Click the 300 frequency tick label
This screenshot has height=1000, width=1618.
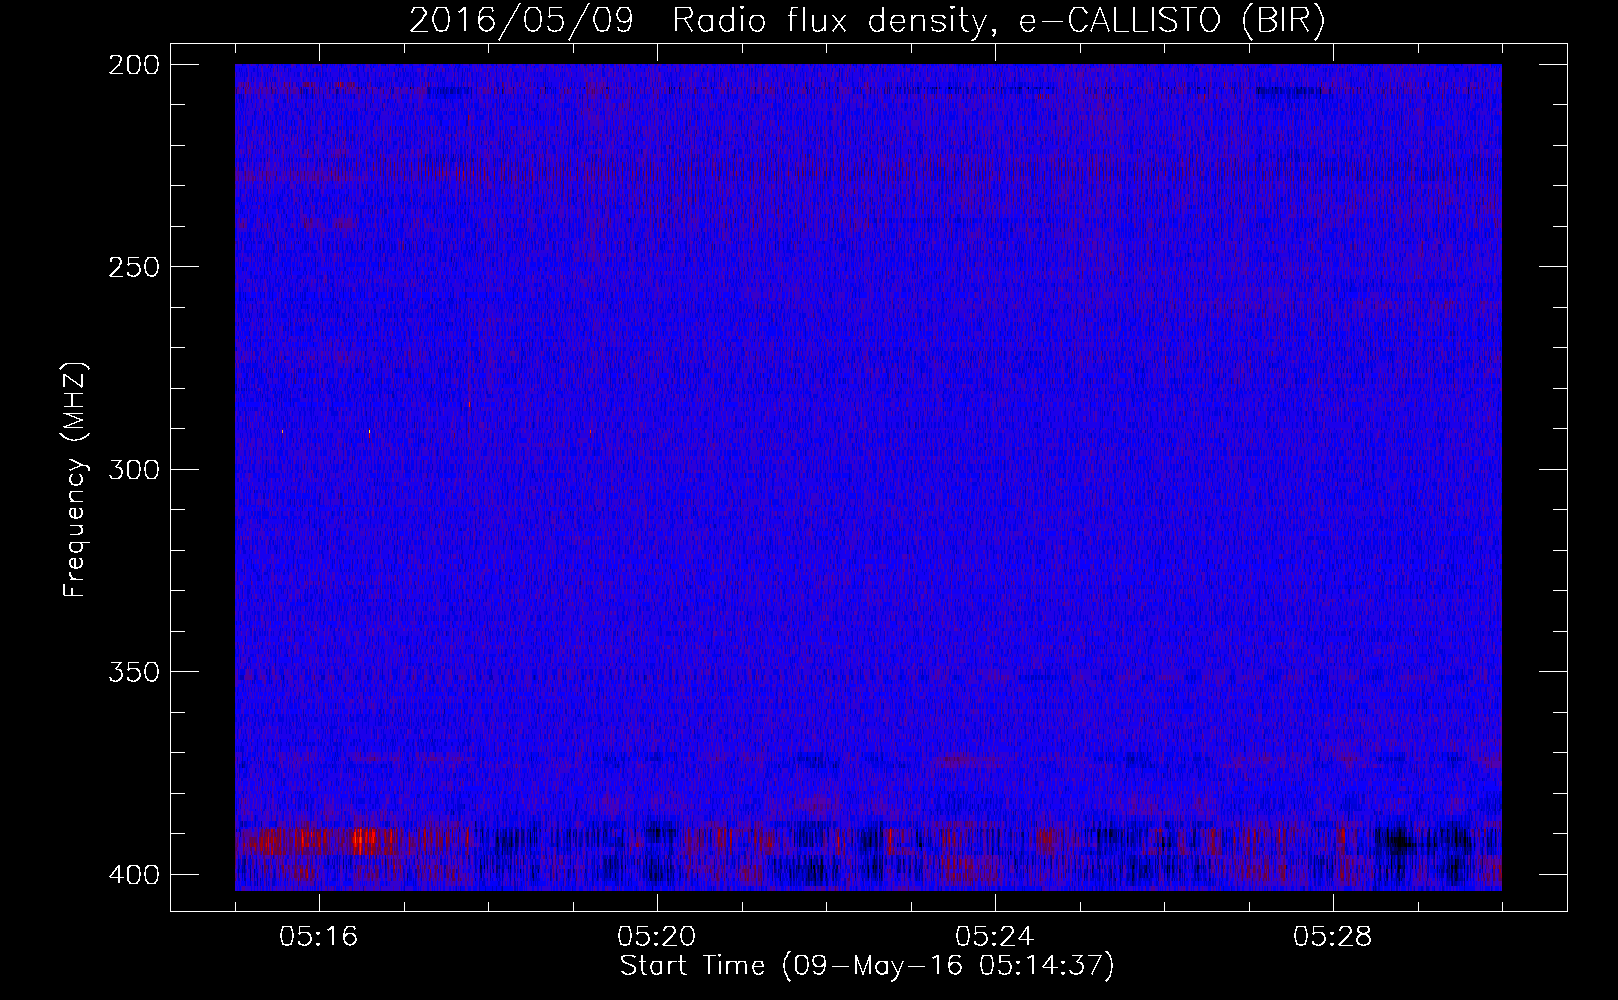tap(133, 469)
